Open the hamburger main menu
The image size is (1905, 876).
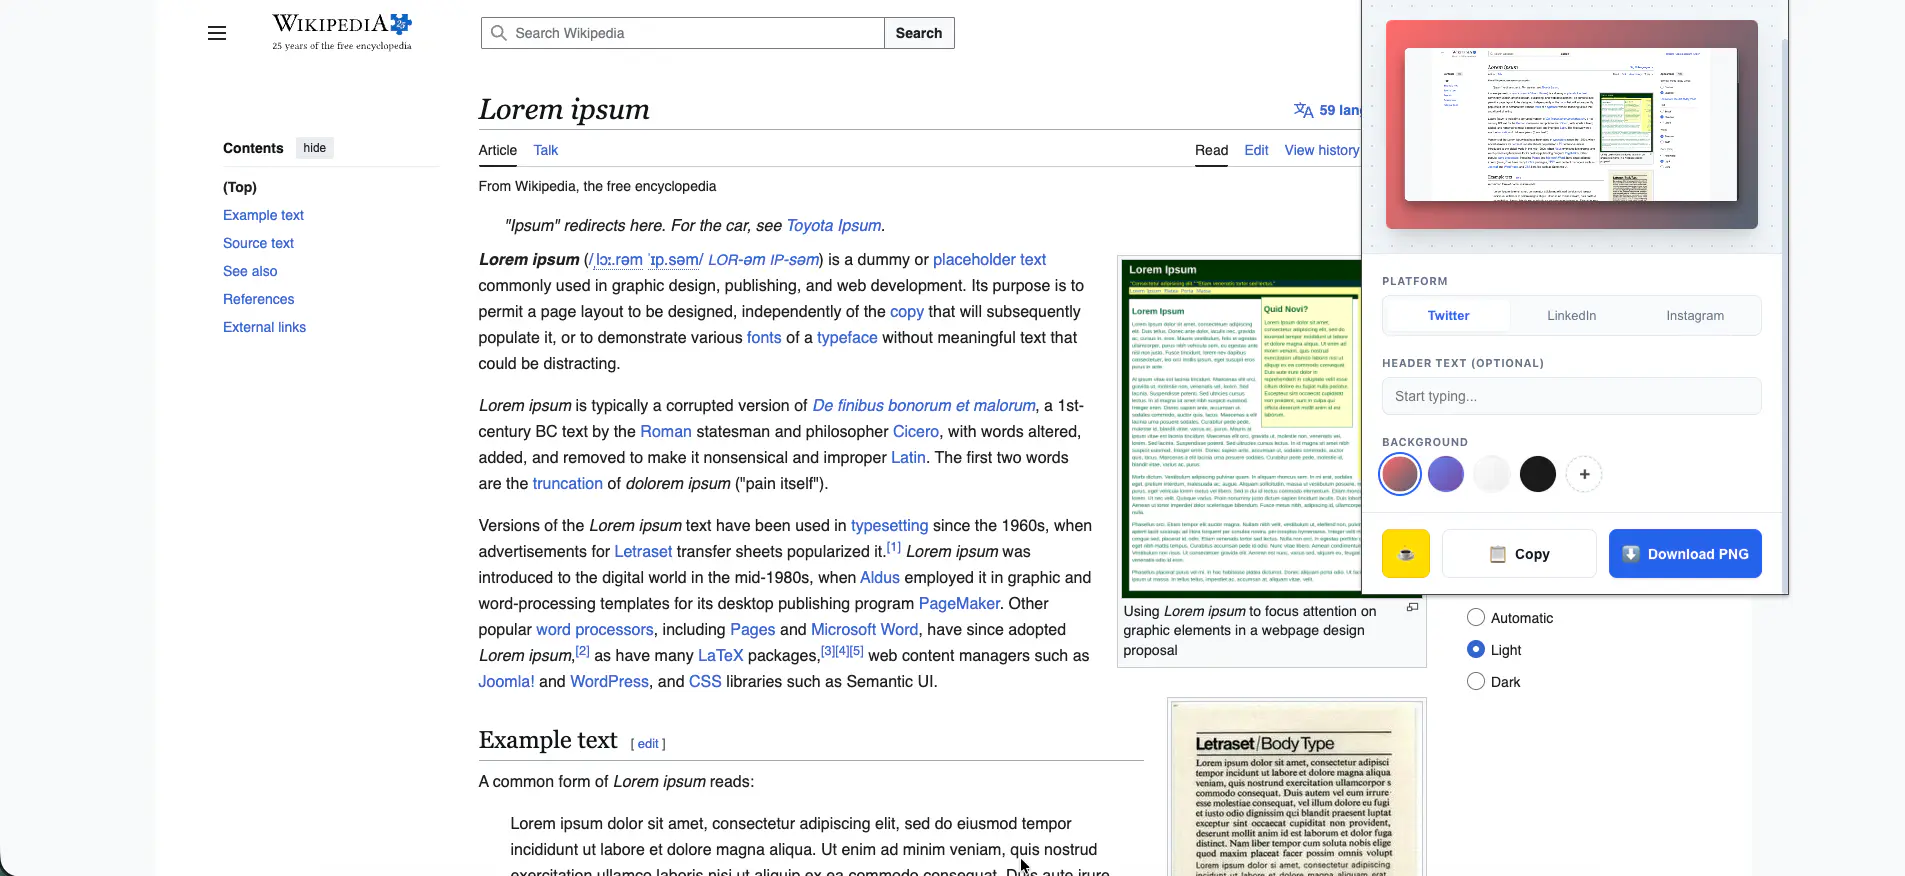217,33
